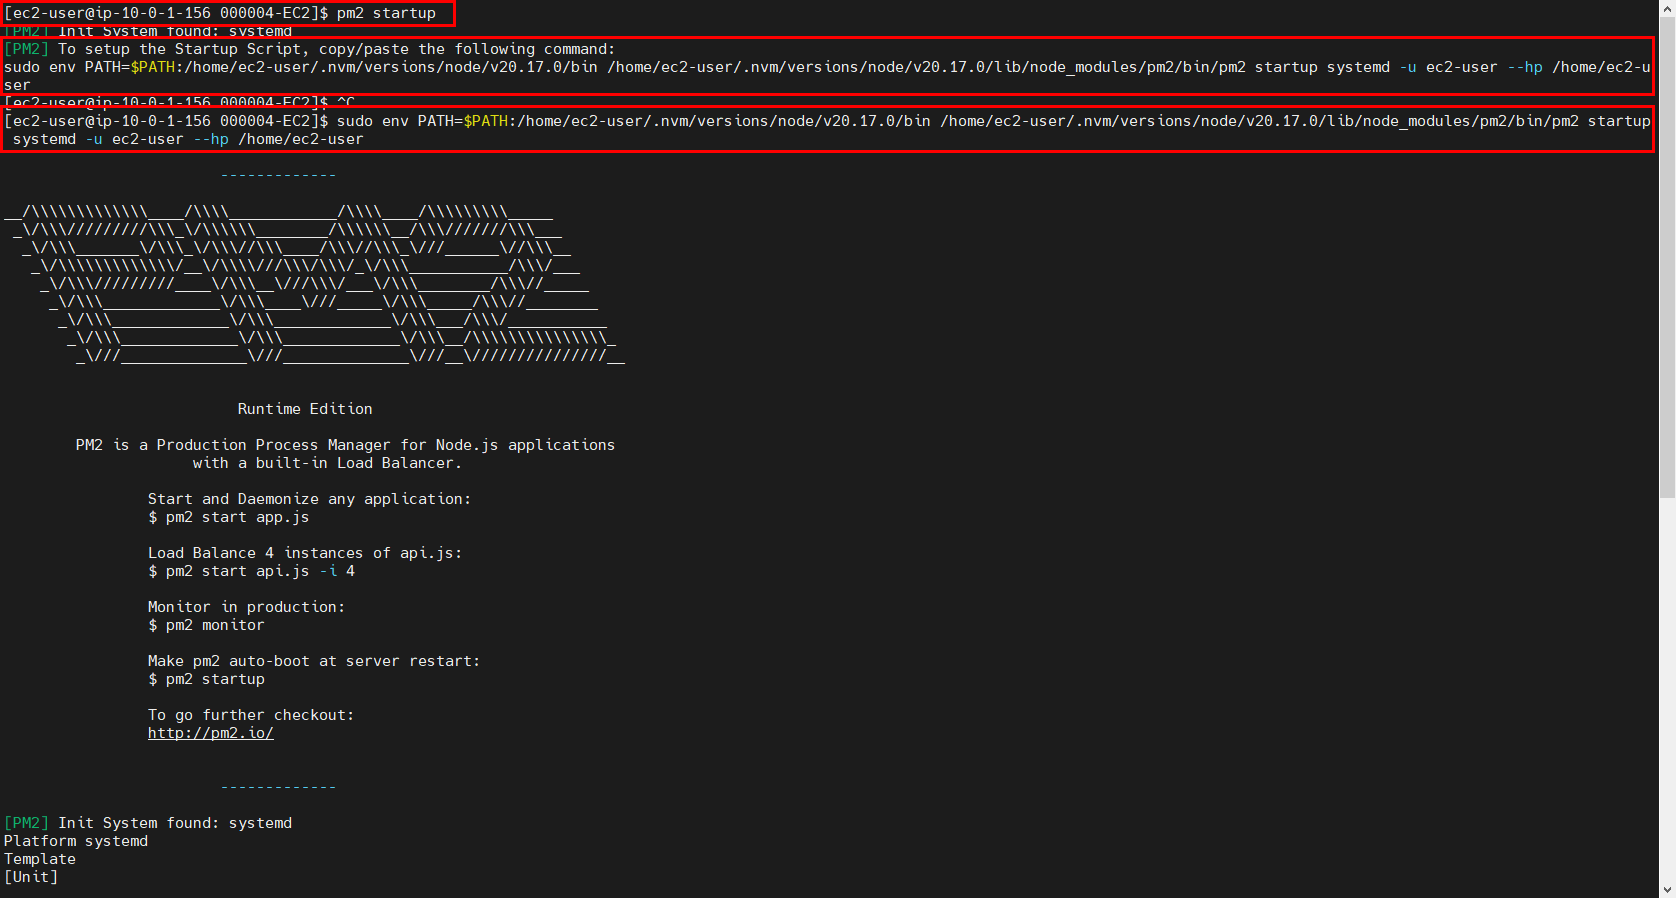The image size is (1676, 898).
Task: Open the http://pm2.io/ link
Action: click(x=210, y=733)
